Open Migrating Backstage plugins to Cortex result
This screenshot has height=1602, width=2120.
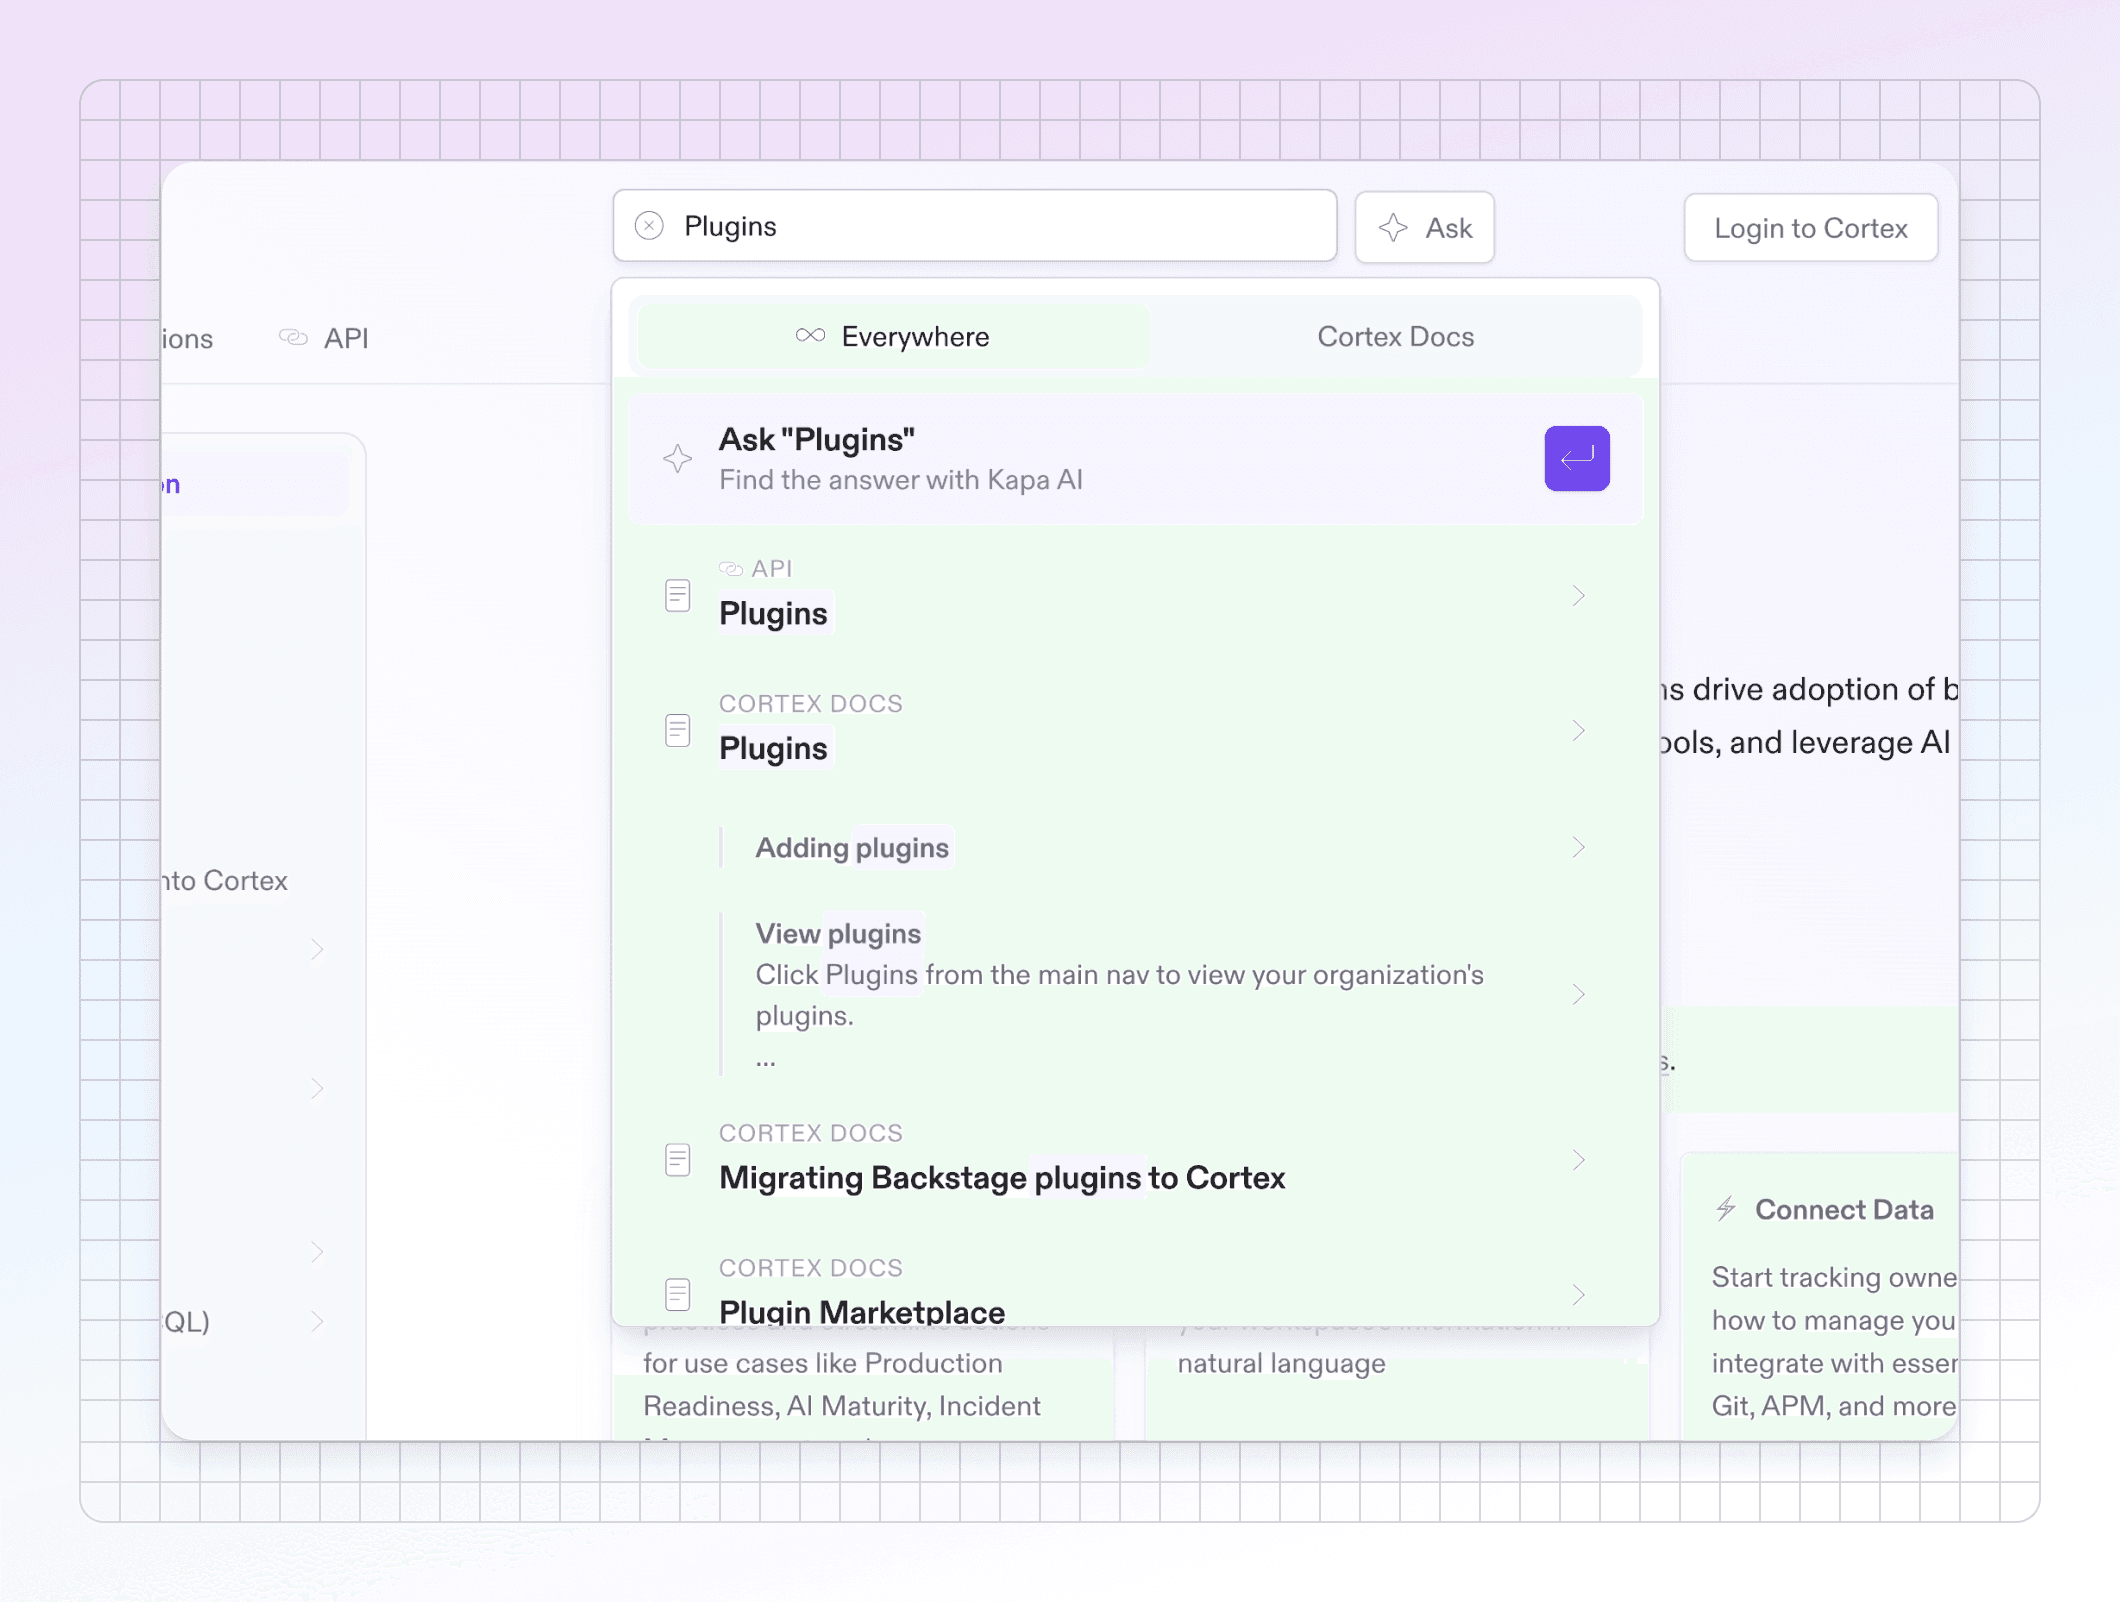[1135, 1160]
